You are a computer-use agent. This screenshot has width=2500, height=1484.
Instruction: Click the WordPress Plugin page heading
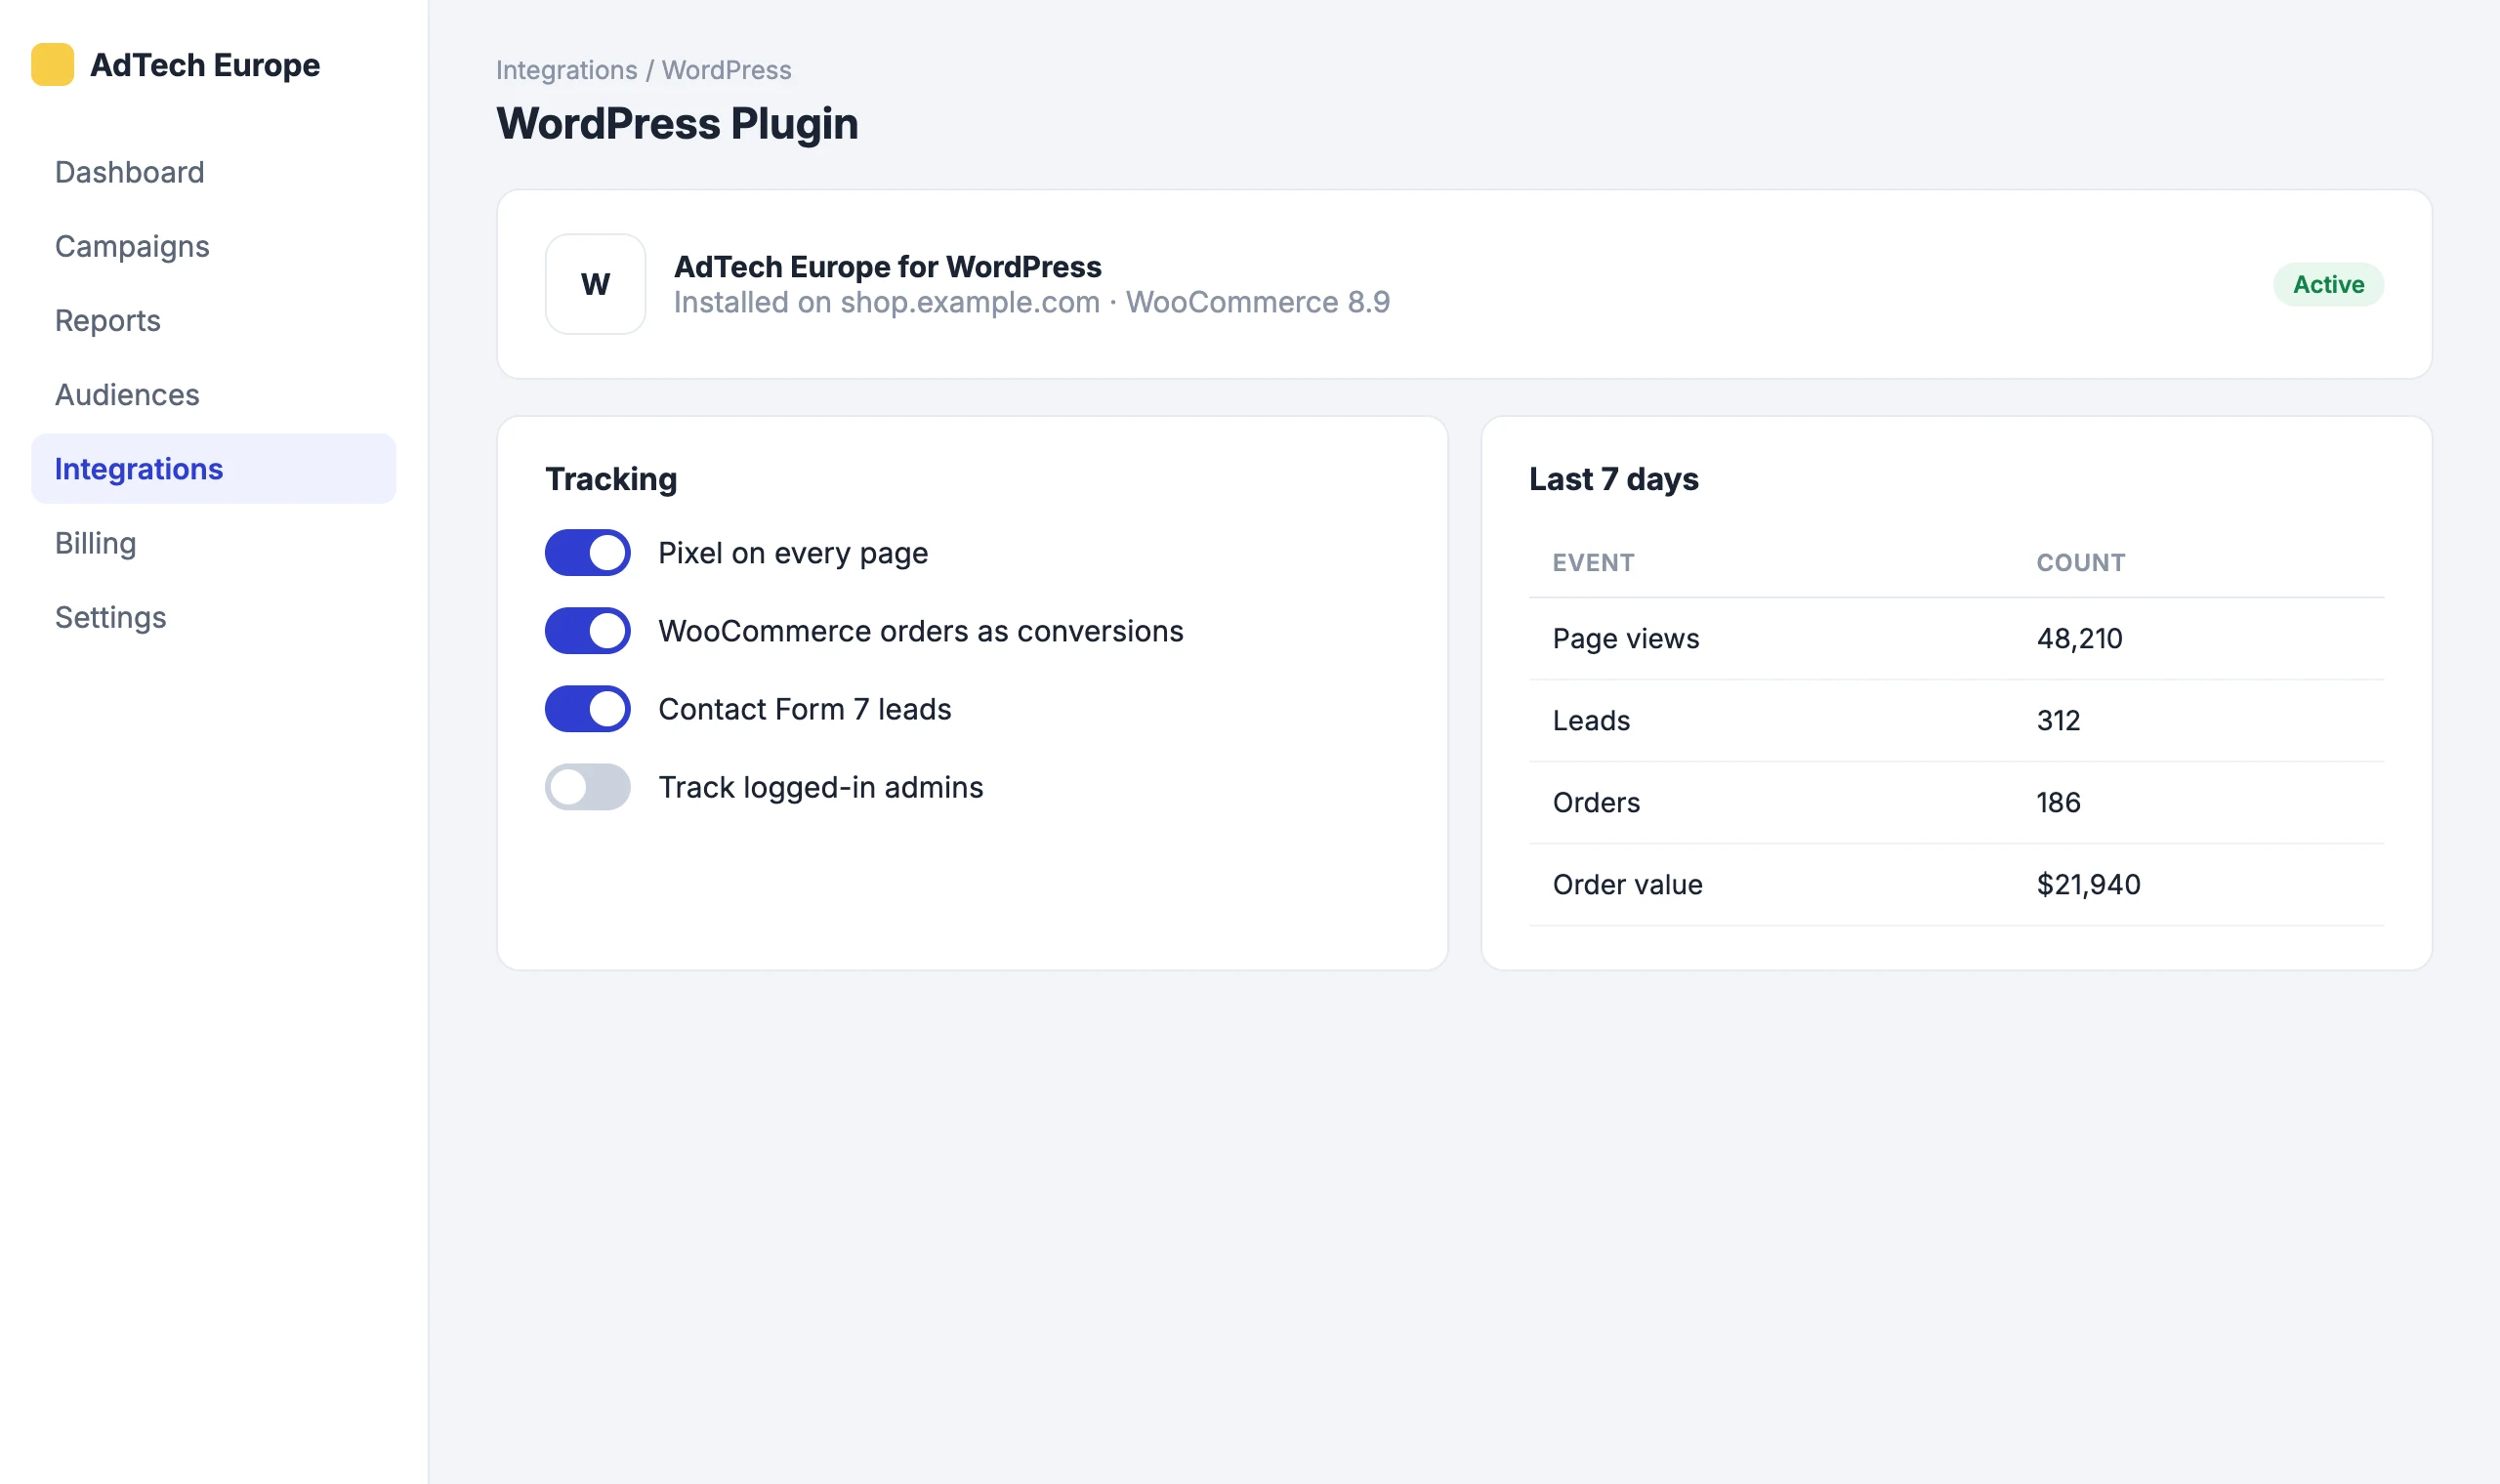pyautogui.click(x=677, y=124)
